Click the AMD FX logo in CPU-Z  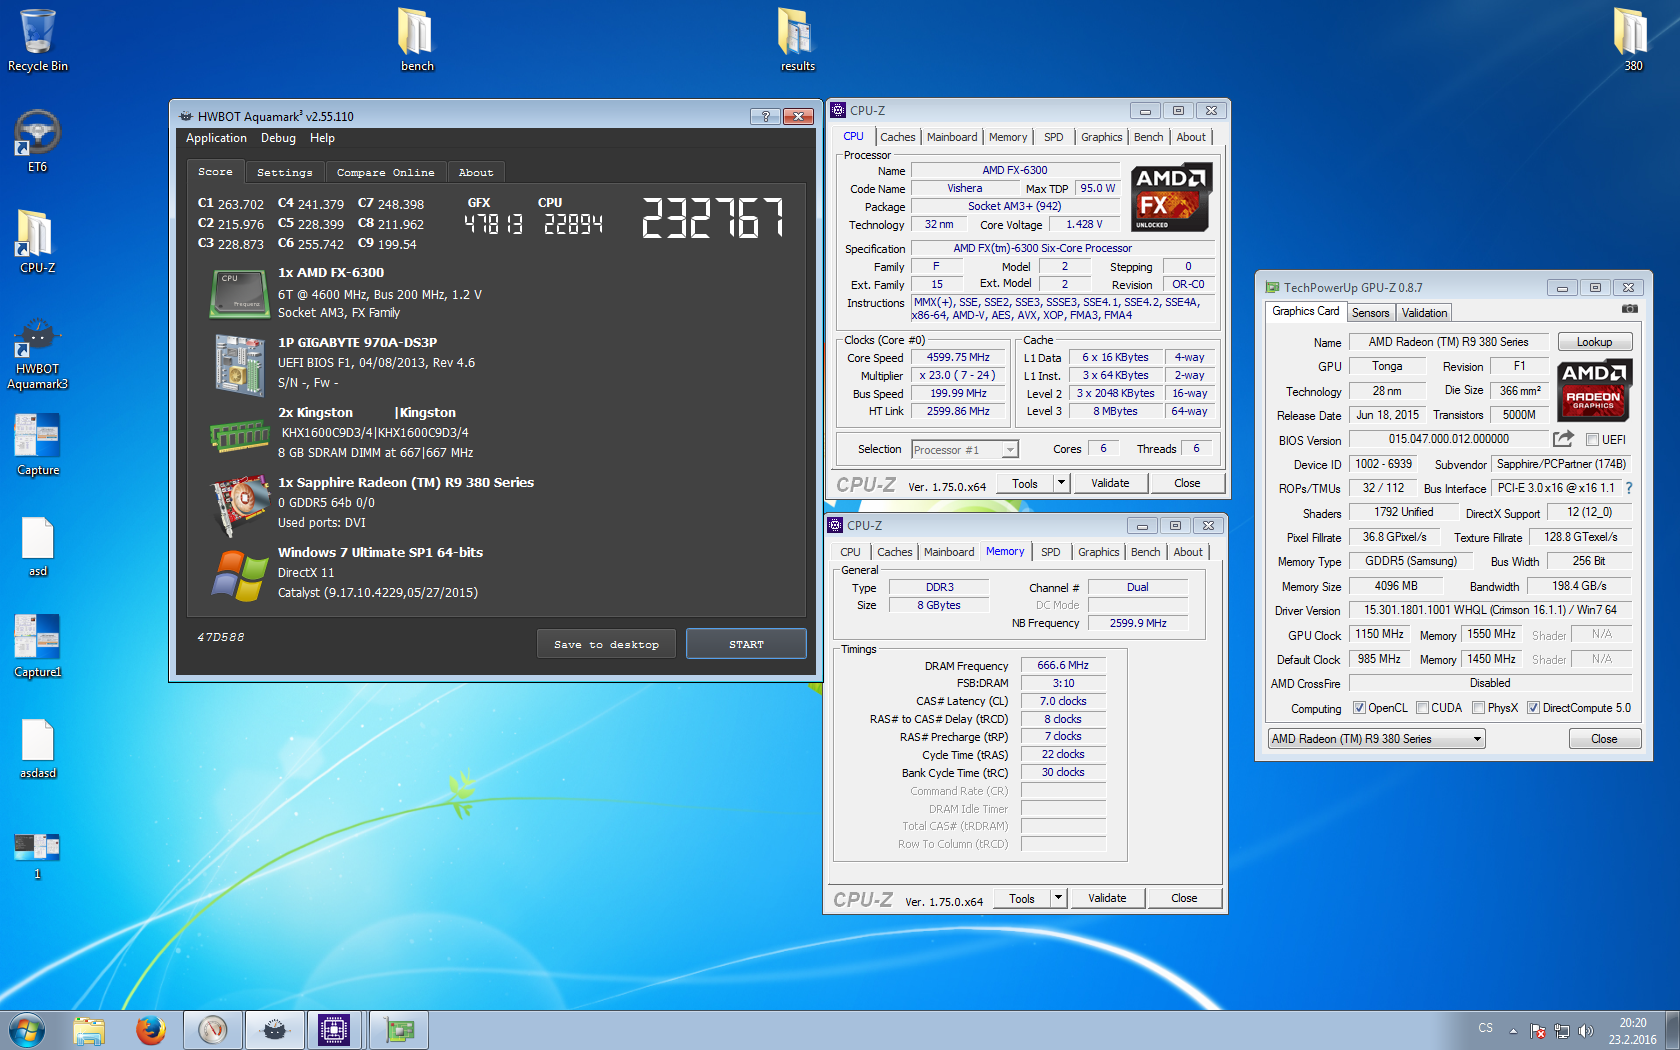(1171, 197)
